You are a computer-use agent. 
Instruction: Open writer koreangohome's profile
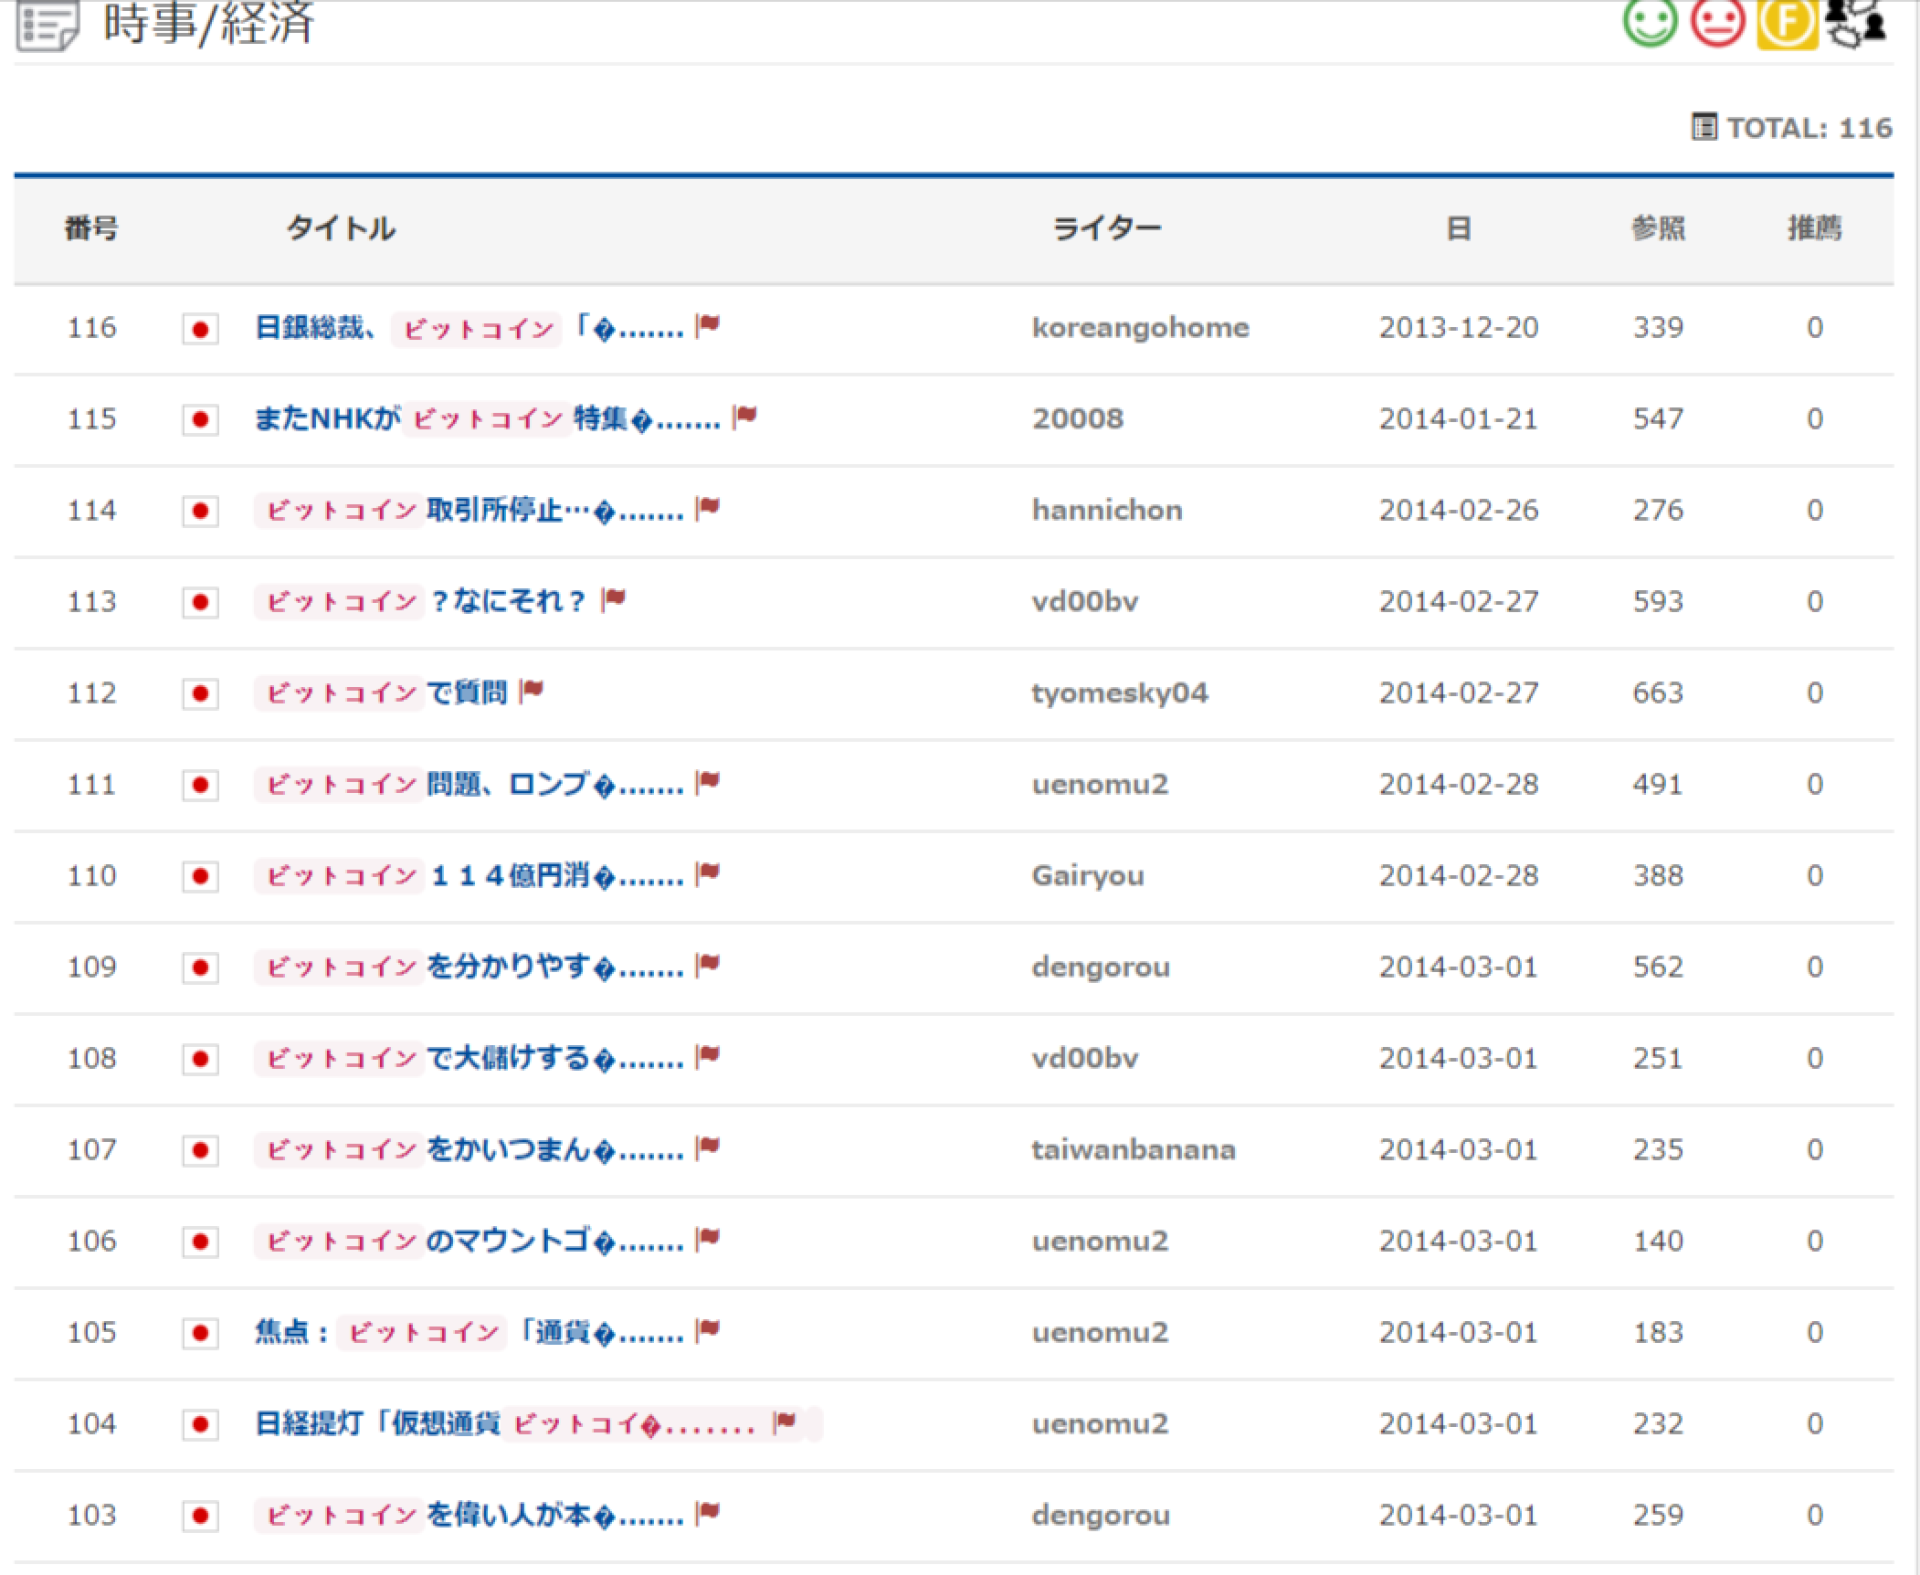click(x=1140, y=328)
